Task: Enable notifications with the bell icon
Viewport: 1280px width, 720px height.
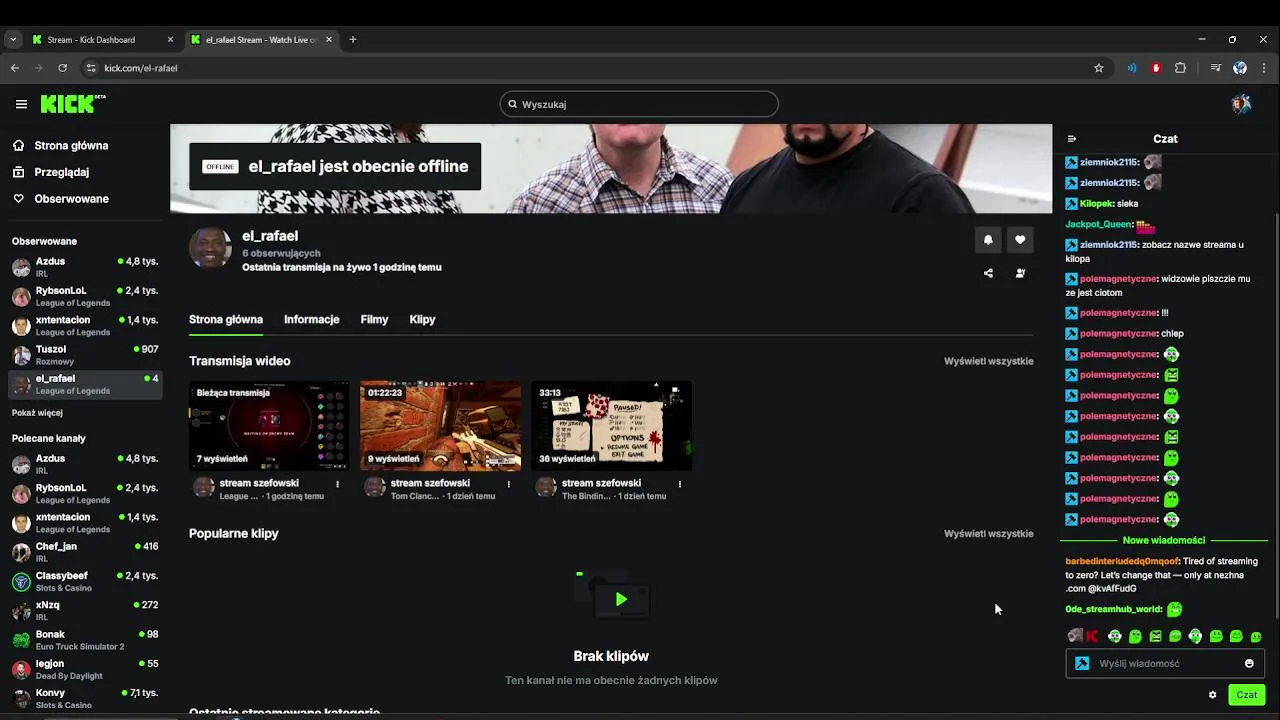Action: [988, 240]
